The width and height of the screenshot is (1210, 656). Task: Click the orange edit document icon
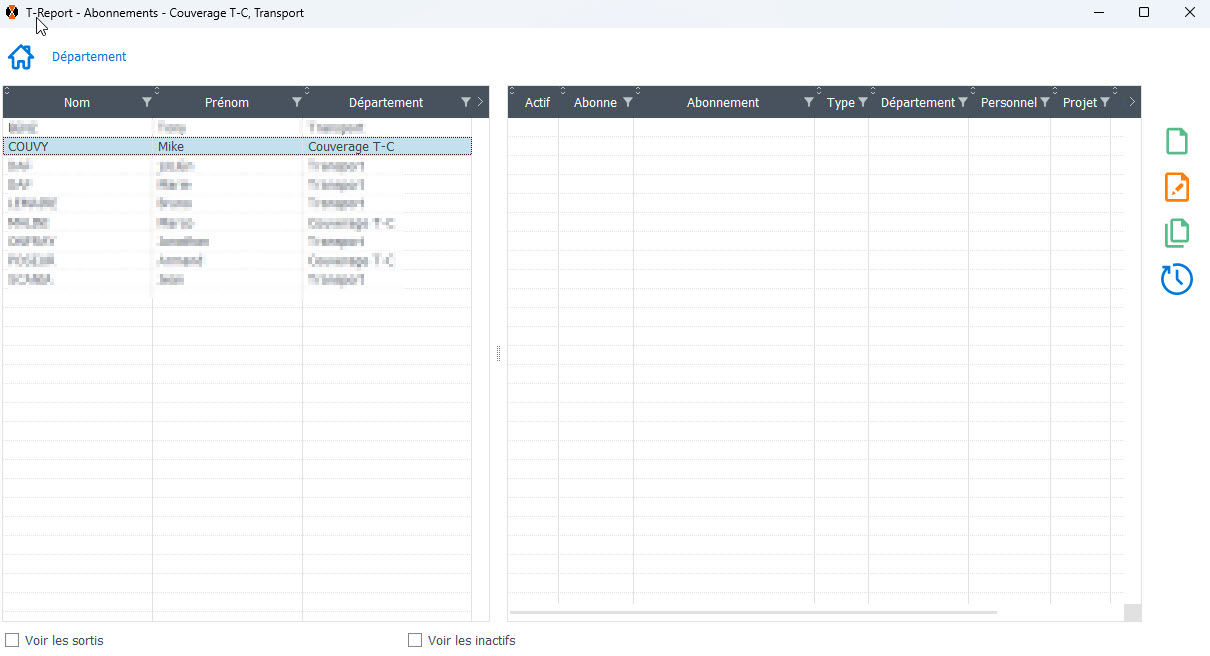[x=1177, y=187]
